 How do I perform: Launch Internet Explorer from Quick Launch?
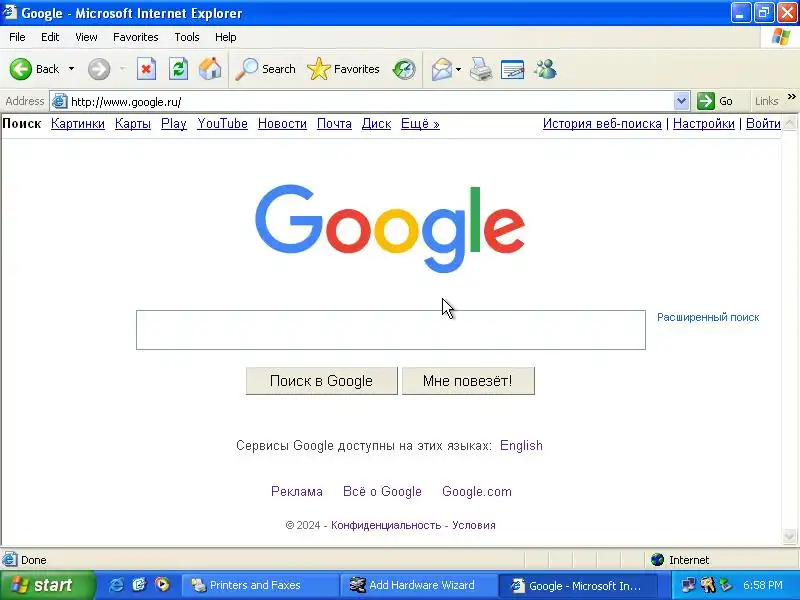pyautogui.click(x=116, y=585)
